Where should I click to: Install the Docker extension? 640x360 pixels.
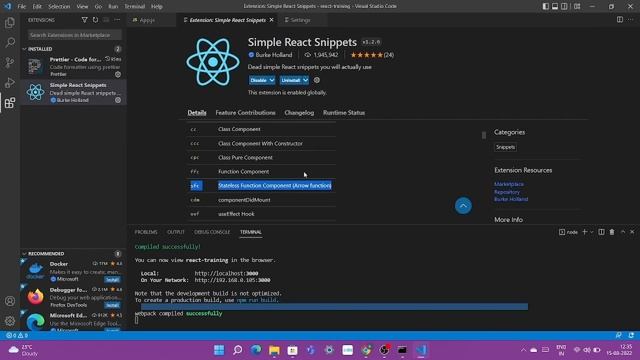(x=112, y=280)
